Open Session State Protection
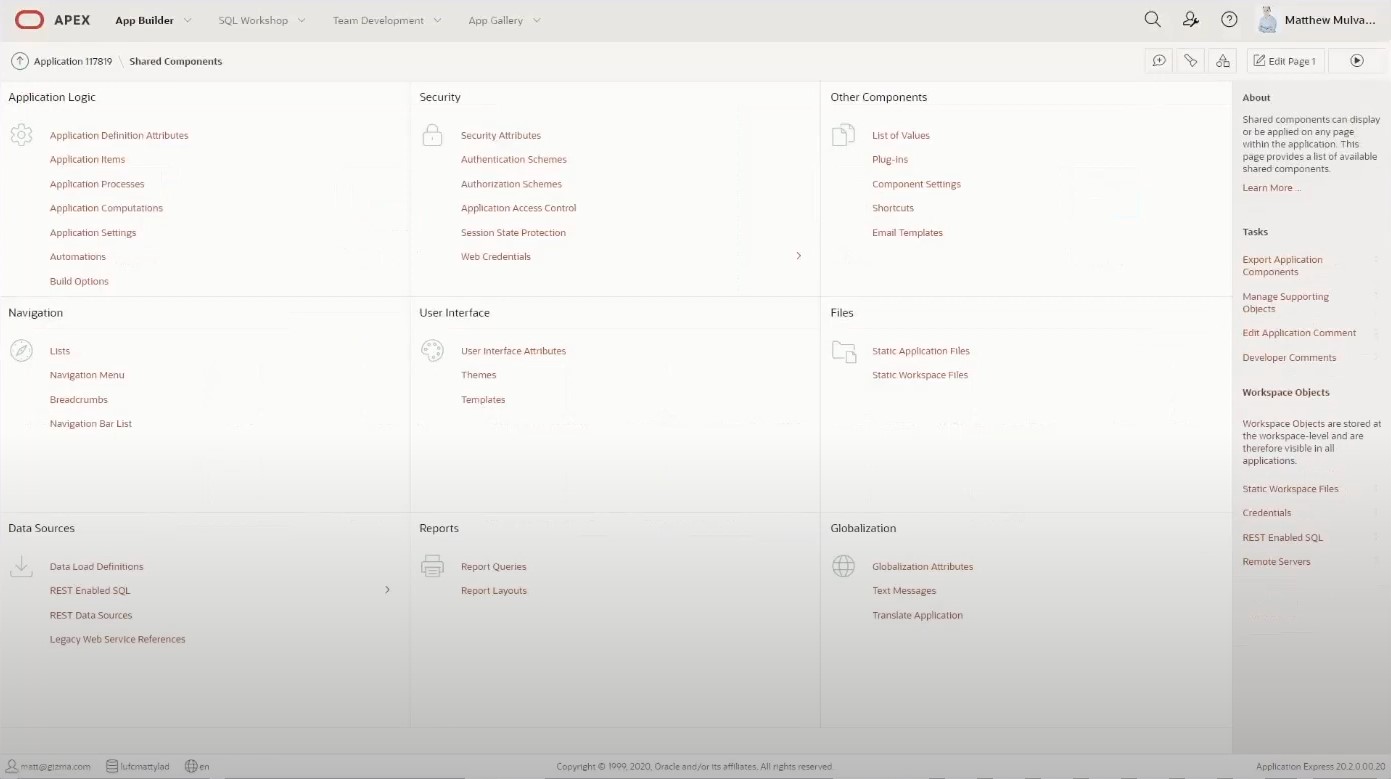The image size is (1391, 779). (513, 233)
